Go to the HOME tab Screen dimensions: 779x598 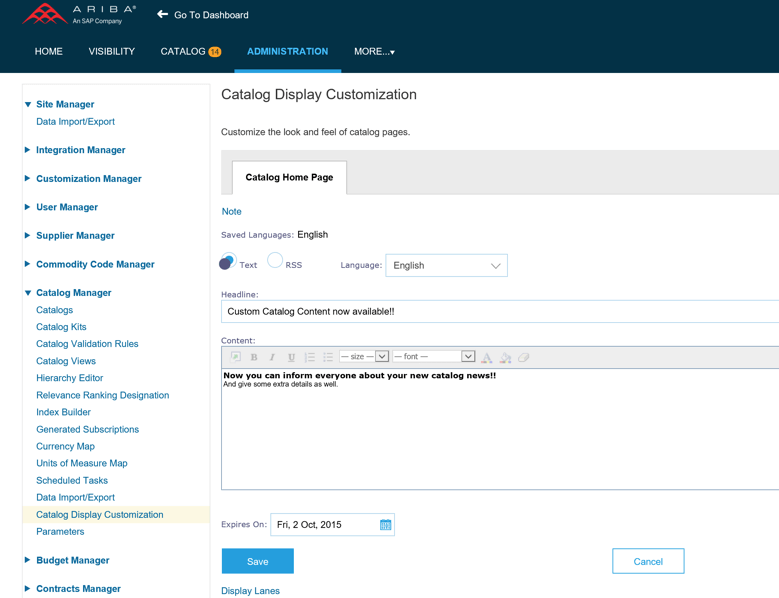coord(49,52)
